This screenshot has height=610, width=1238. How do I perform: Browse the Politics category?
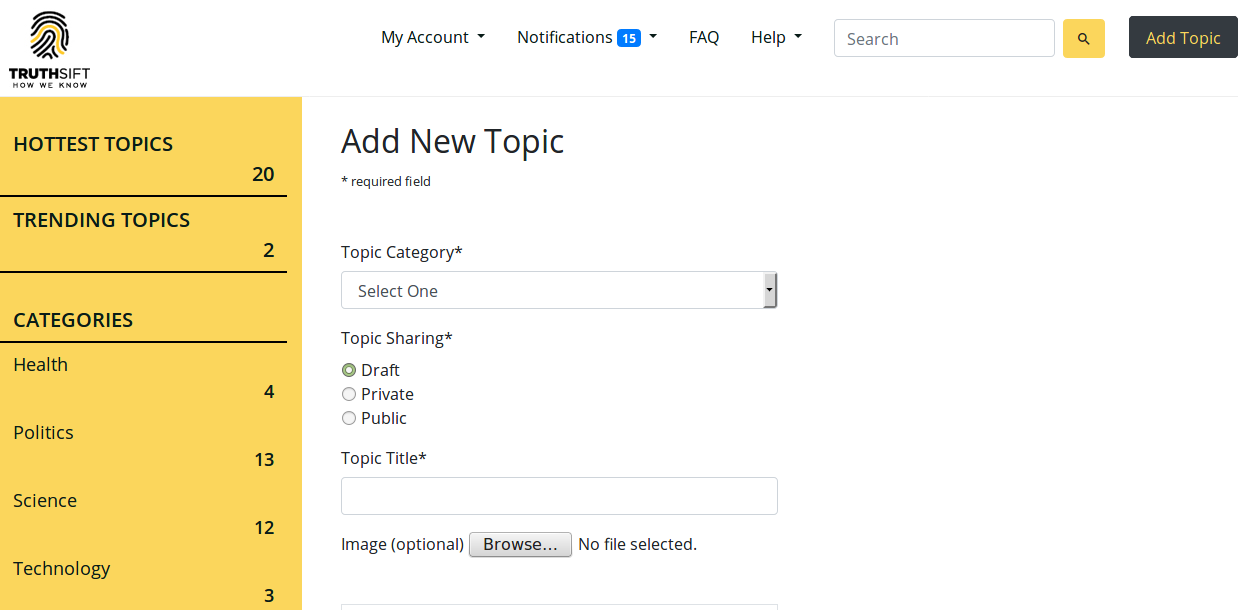pos(44,433)
